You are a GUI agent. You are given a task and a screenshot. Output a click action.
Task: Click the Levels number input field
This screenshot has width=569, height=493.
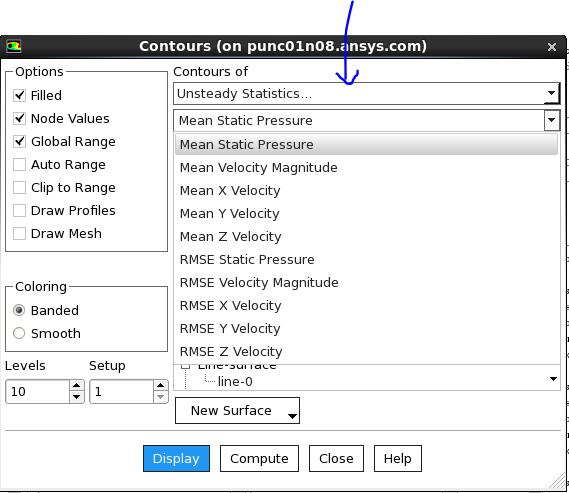37,391
